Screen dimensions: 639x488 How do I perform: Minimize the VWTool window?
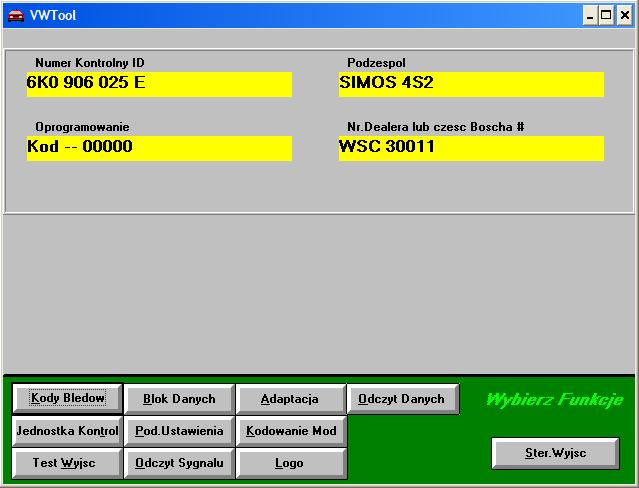click(590, 16)
